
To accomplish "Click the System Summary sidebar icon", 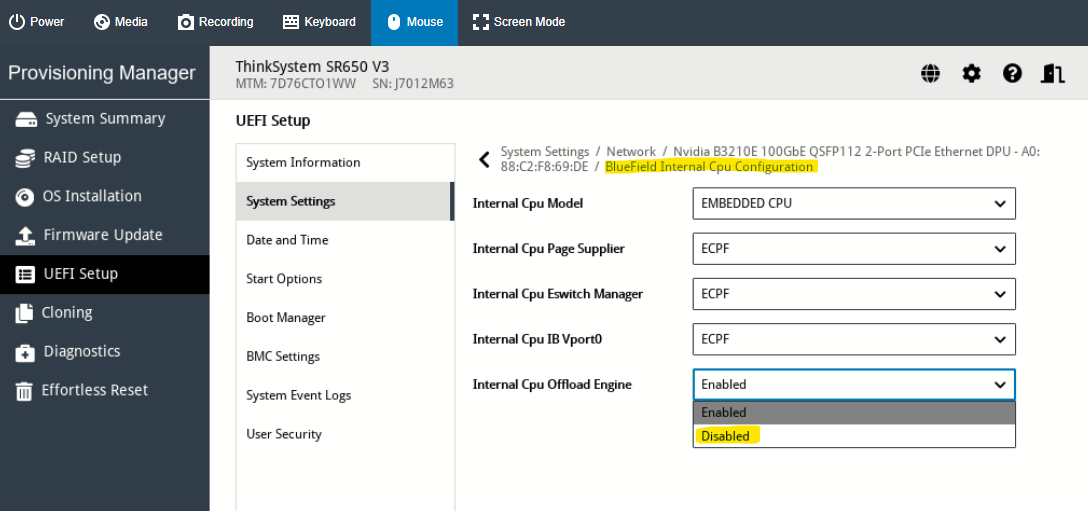I will coord(26,119).
